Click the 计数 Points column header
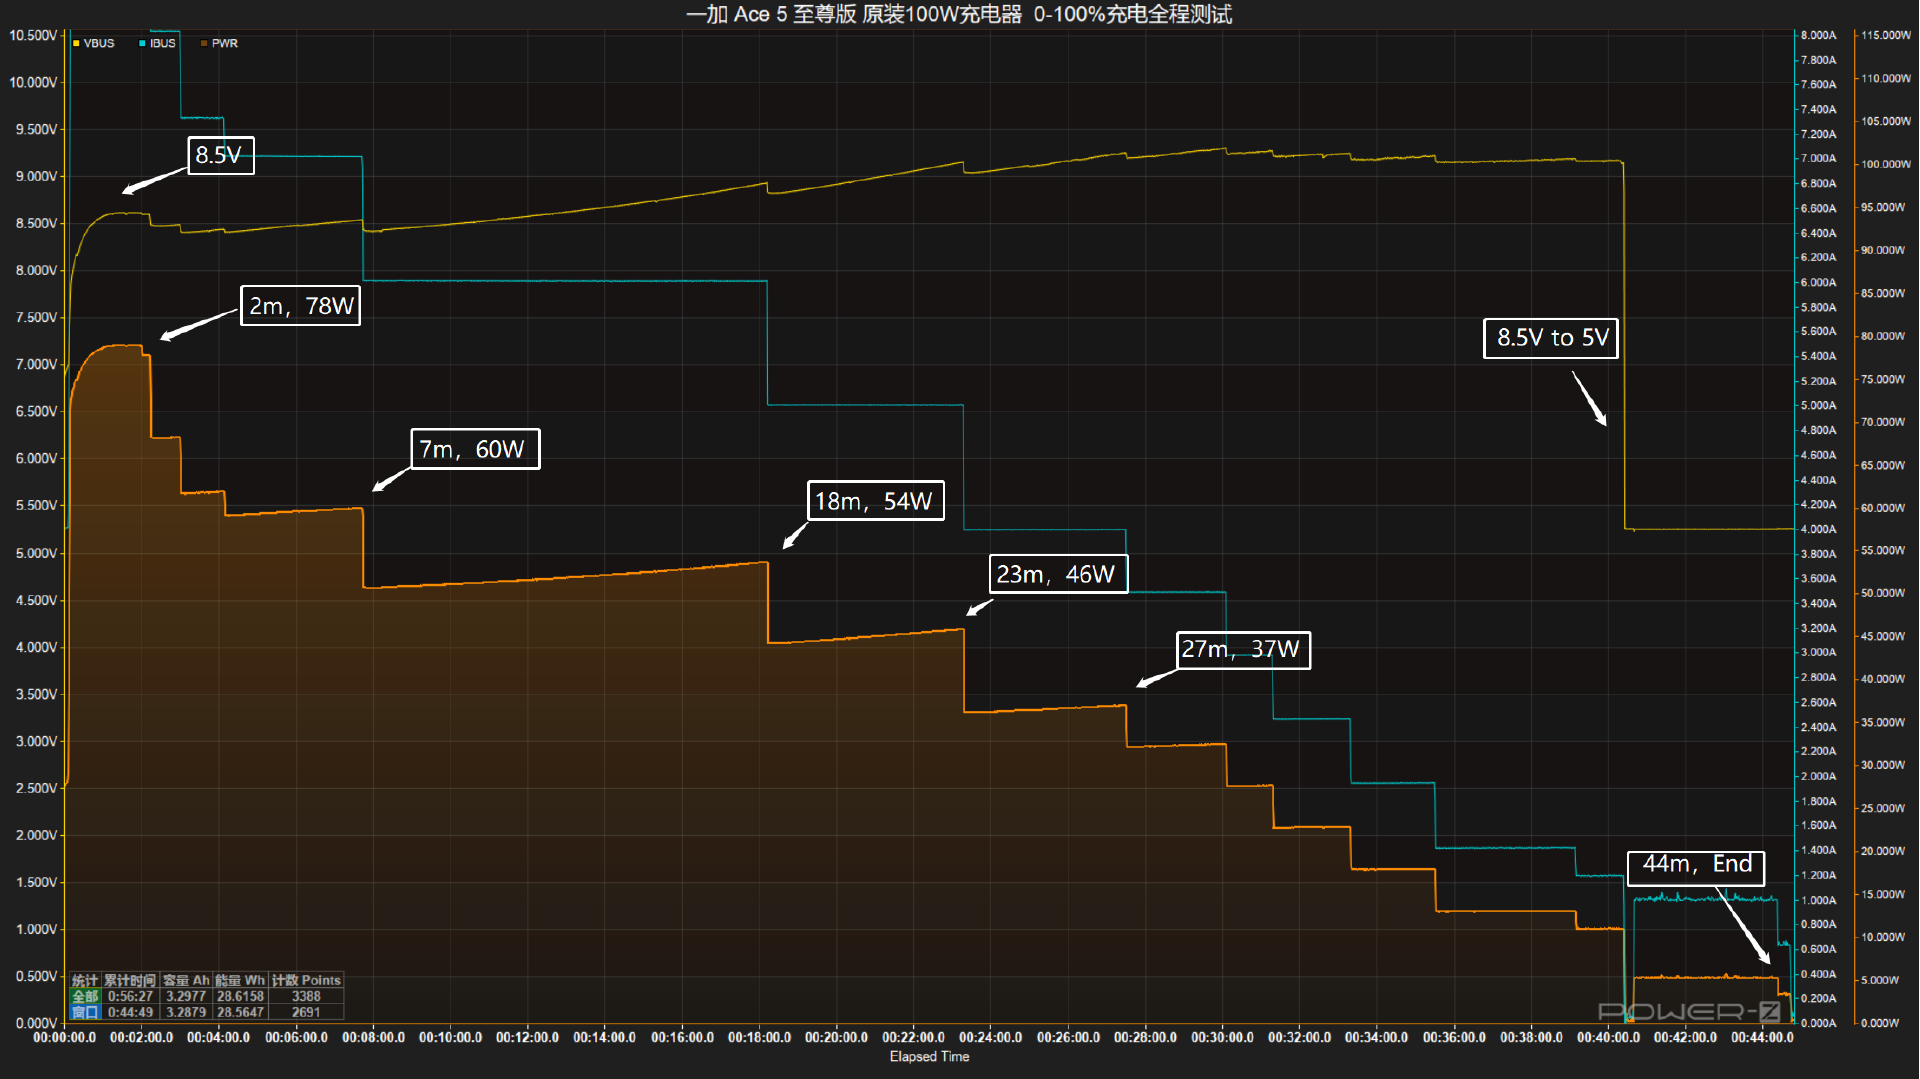Viewport: 1920px width, 1079px height. (306, 980)
